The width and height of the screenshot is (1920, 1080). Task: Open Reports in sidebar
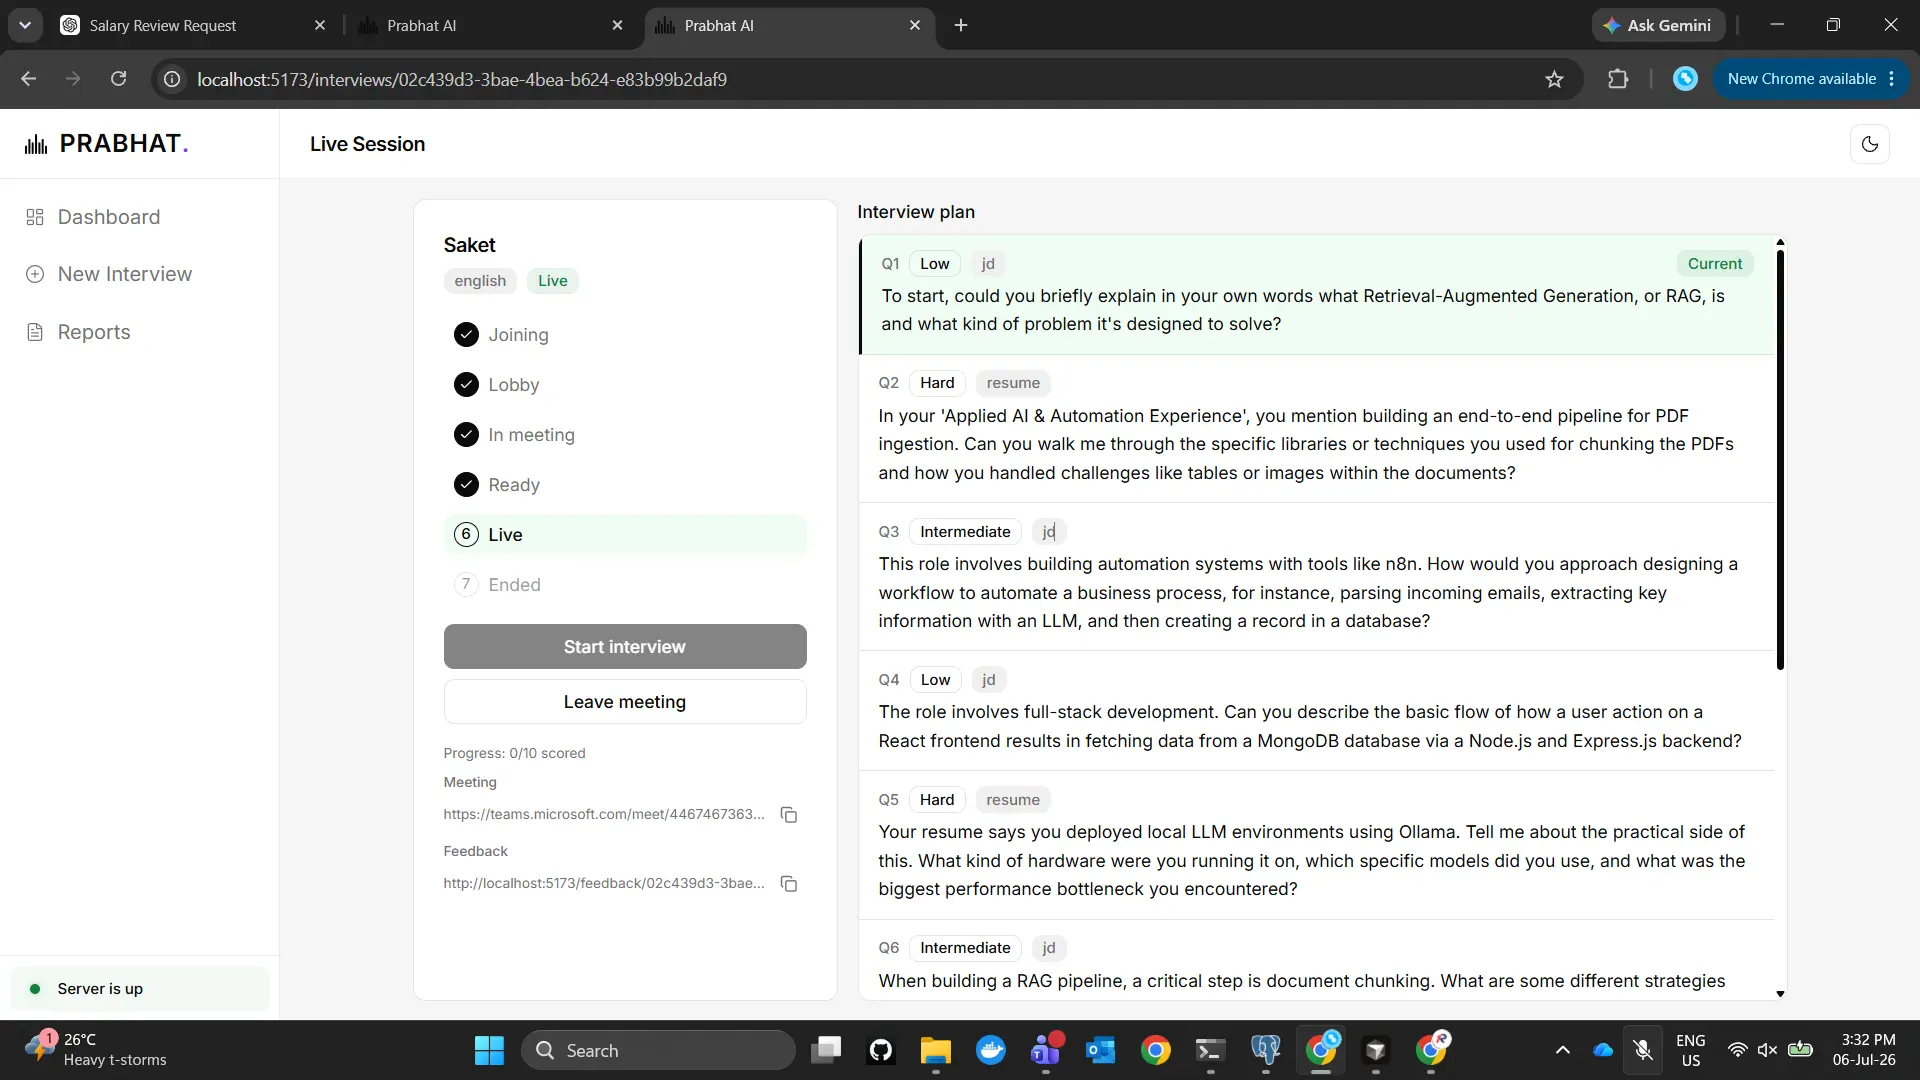(x=94, y=332)
